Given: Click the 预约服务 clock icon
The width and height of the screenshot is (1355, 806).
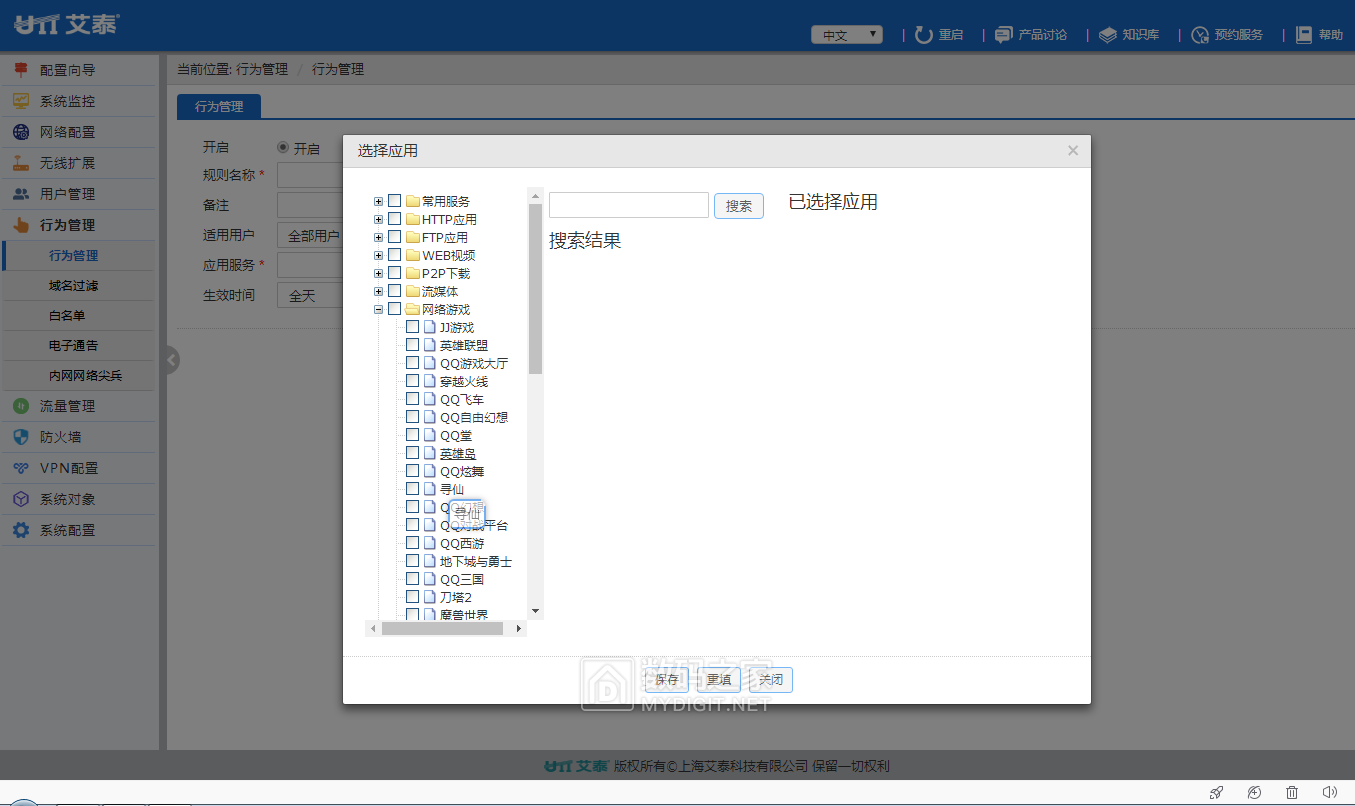Looking at the screenshot, I should point(1200,35).
